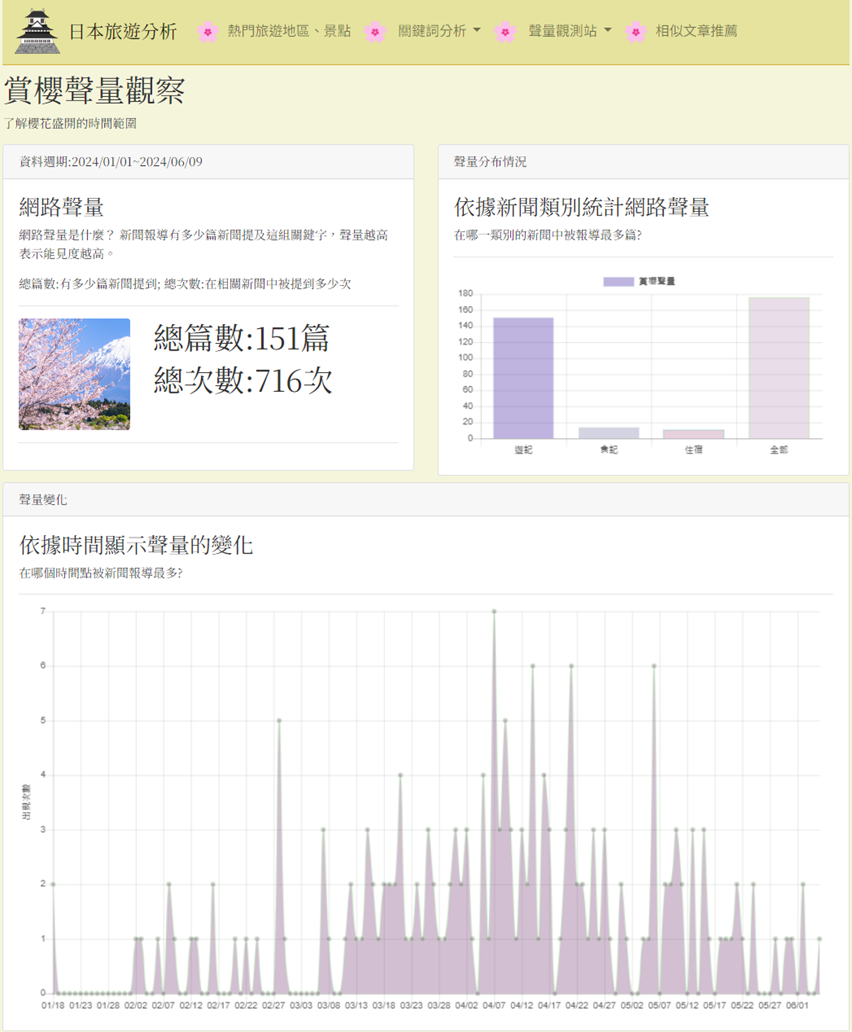Open the 相似文章推薦 nav item
This screenshot has width=852, height=1032.
pyautogui.click(x=696, y=31)
